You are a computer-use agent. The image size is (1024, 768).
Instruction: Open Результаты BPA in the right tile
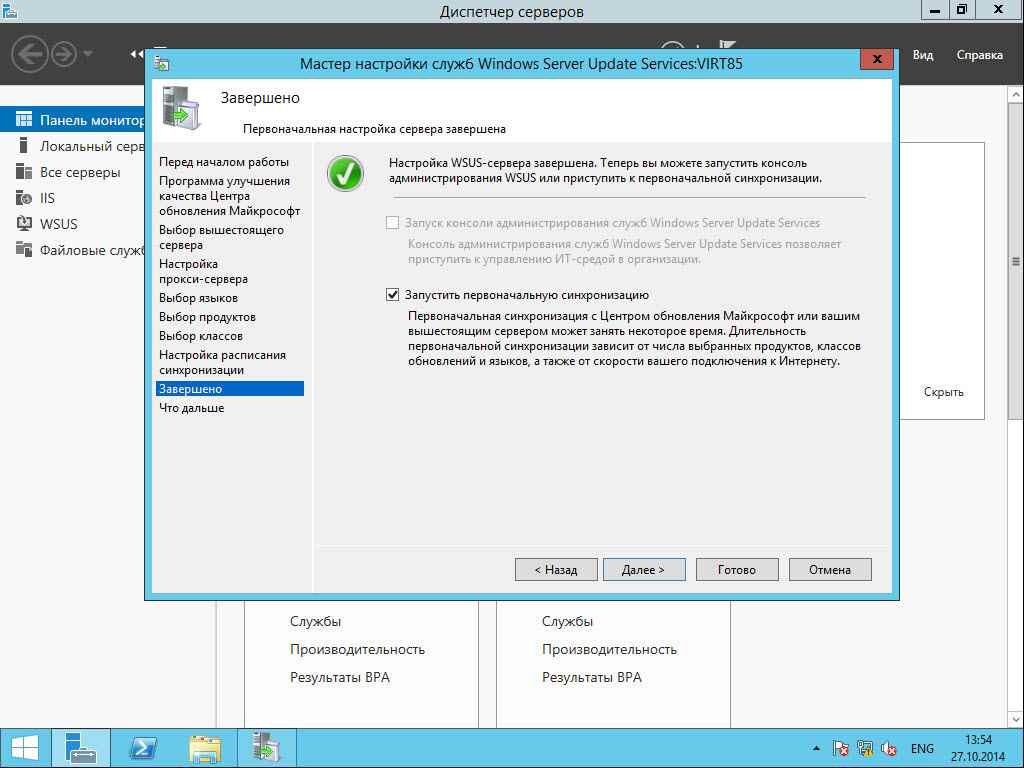point(592,677)
